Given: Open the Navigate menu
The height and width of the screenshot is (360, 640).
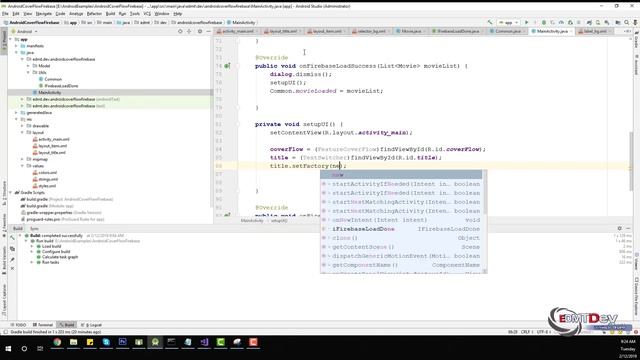Looking at the screenshot, I should pyautogui.click(x=44, y=14).
